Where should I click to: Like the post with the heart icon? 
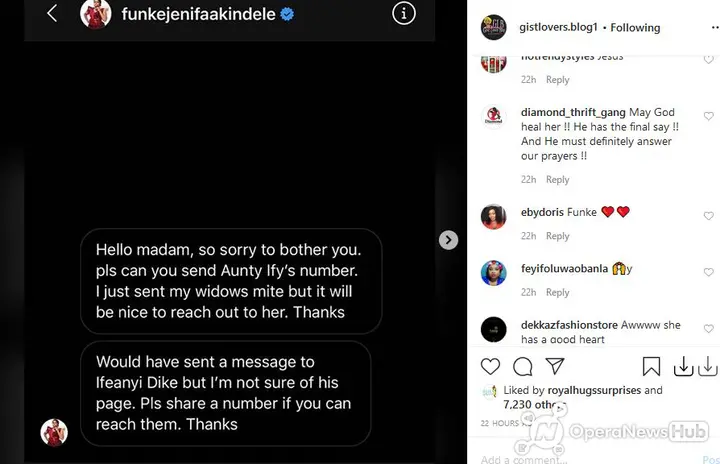point(490,366)
